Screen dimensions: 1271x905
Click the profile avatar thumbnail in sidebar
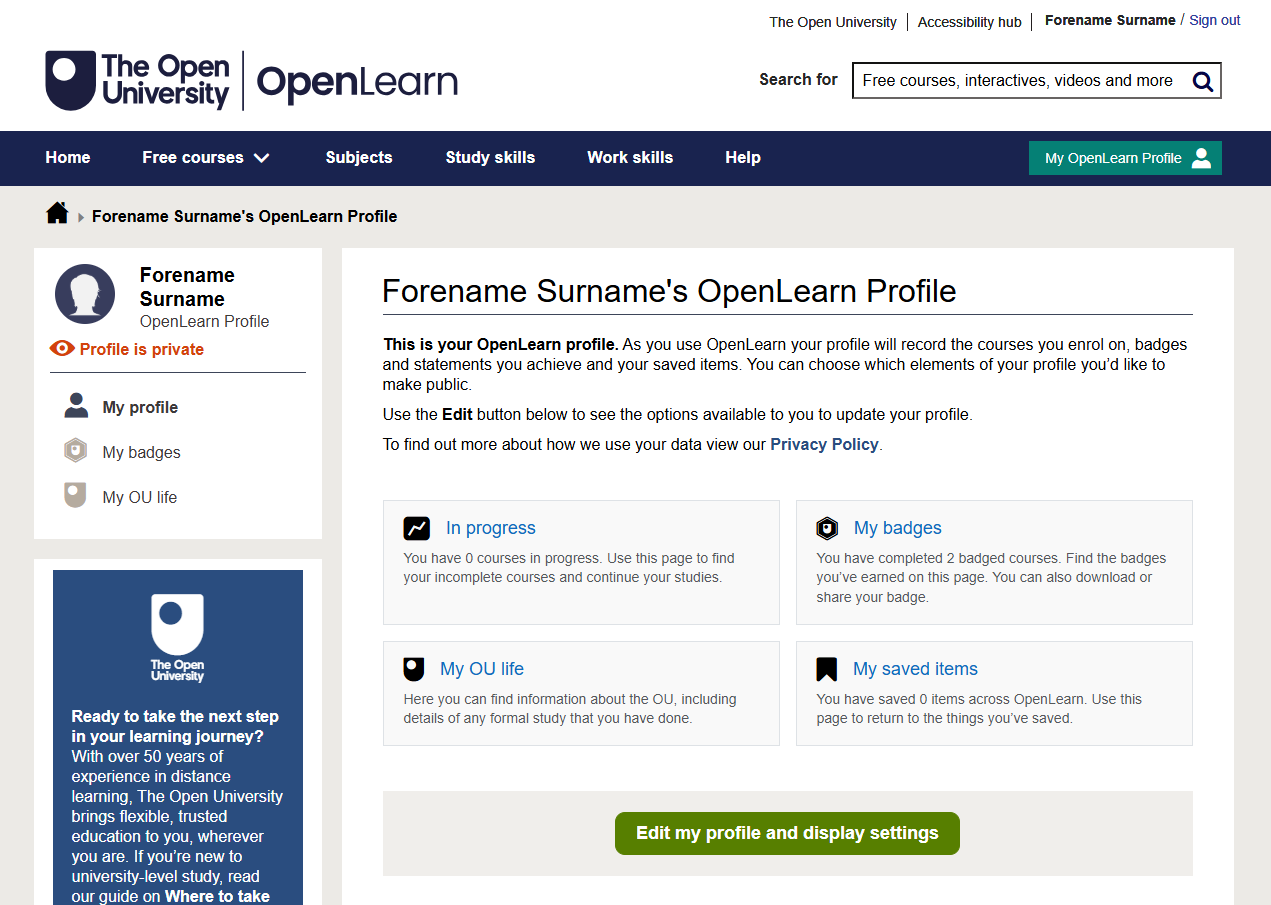[85, 293]
